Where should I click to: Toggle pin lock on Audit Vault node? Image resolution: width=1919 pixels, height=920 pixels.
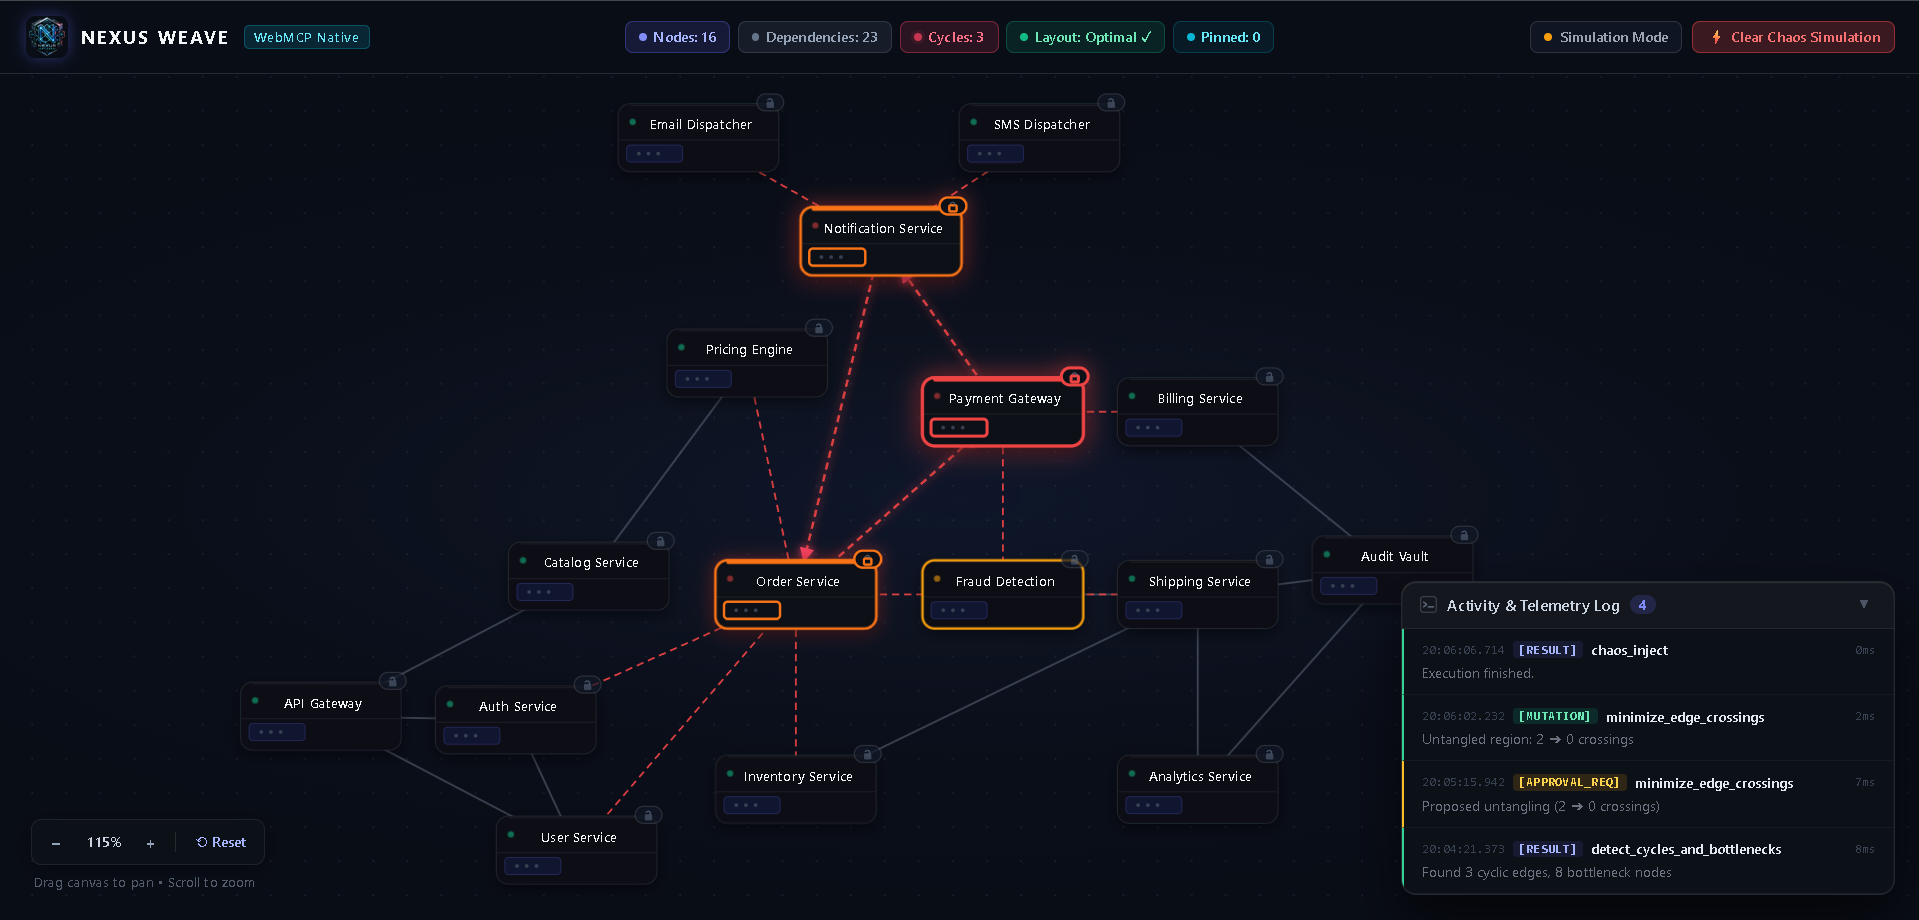pyautogui.click(x=1464, y=535)
